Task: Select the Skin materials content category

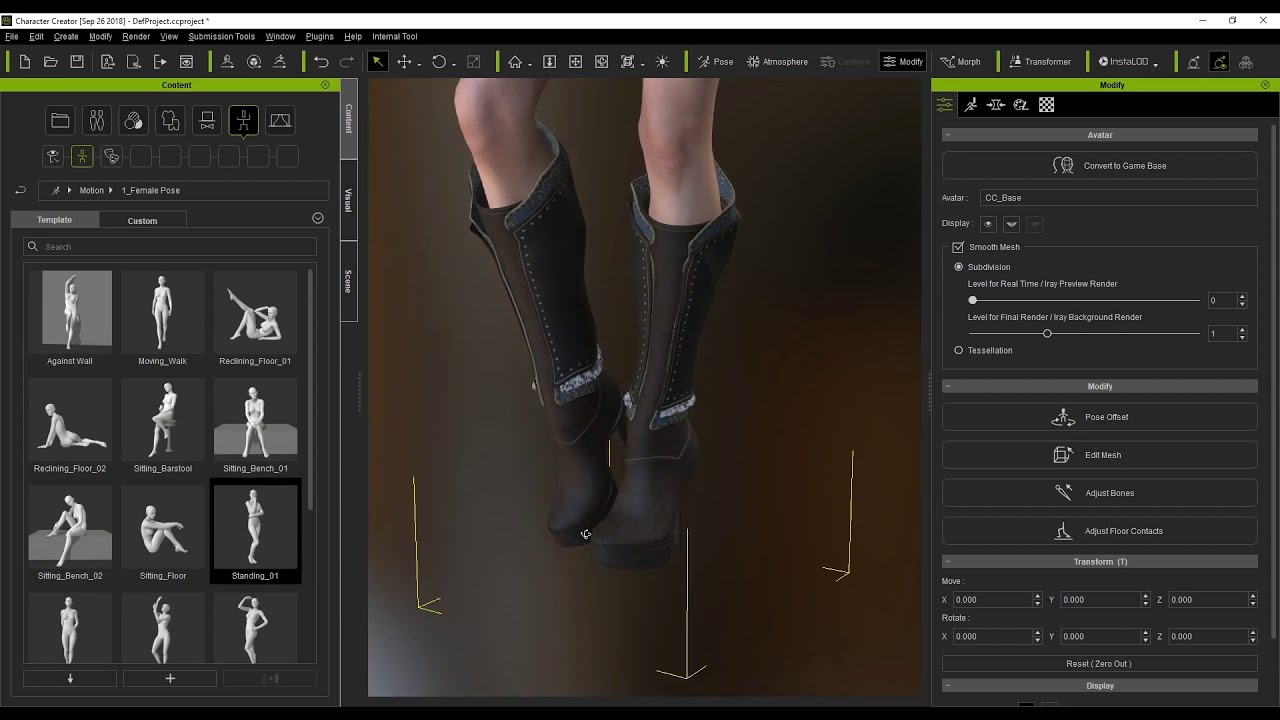Action: tap(133, 121)
